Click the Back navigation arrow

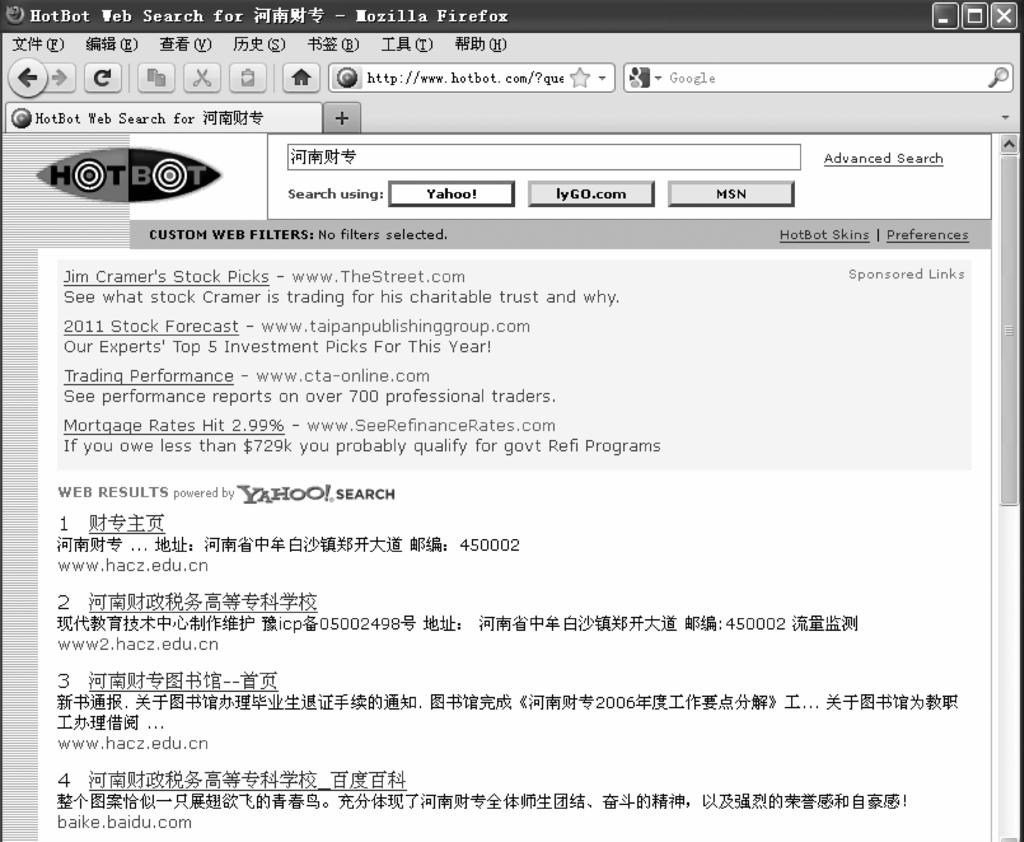[28, 78]
